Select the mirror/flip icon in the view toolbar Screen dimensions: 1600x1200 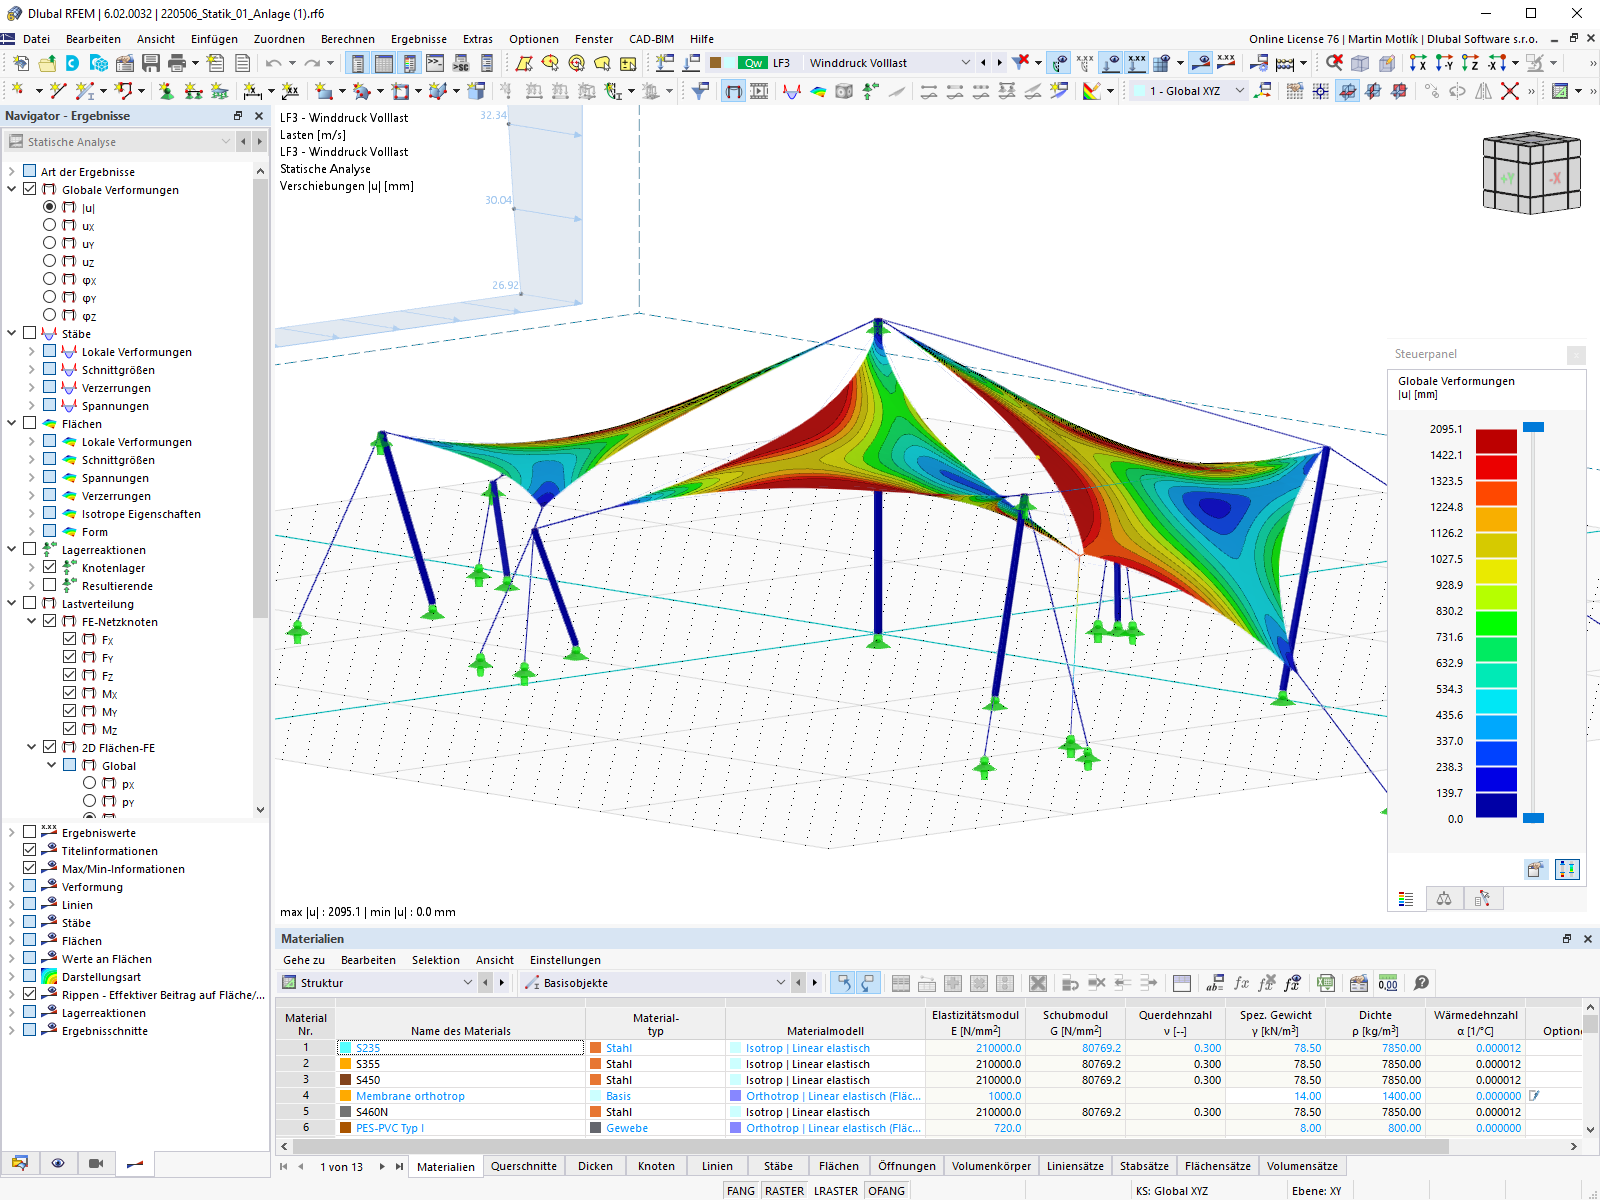[x=1483, y=92]
